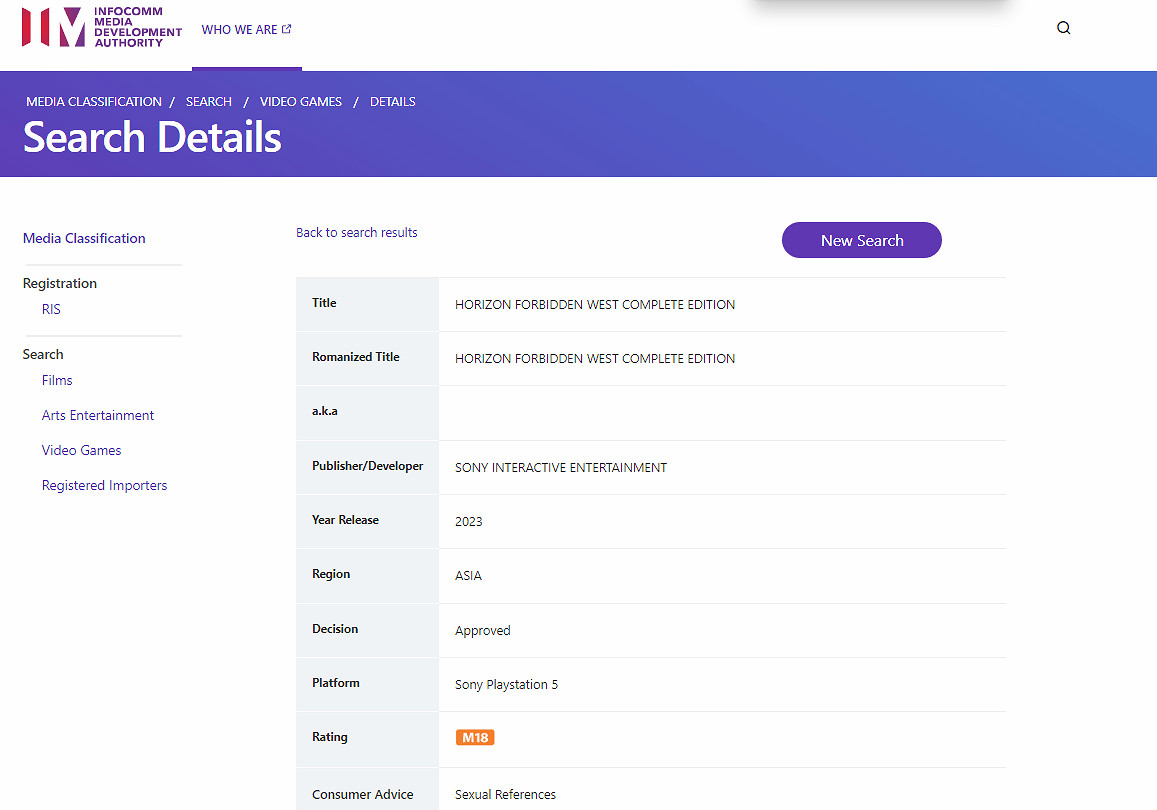Image resolution: width=1157 pixels, height=810 pixels.
Task: Click the Title row's game name text
Action: 595,305
